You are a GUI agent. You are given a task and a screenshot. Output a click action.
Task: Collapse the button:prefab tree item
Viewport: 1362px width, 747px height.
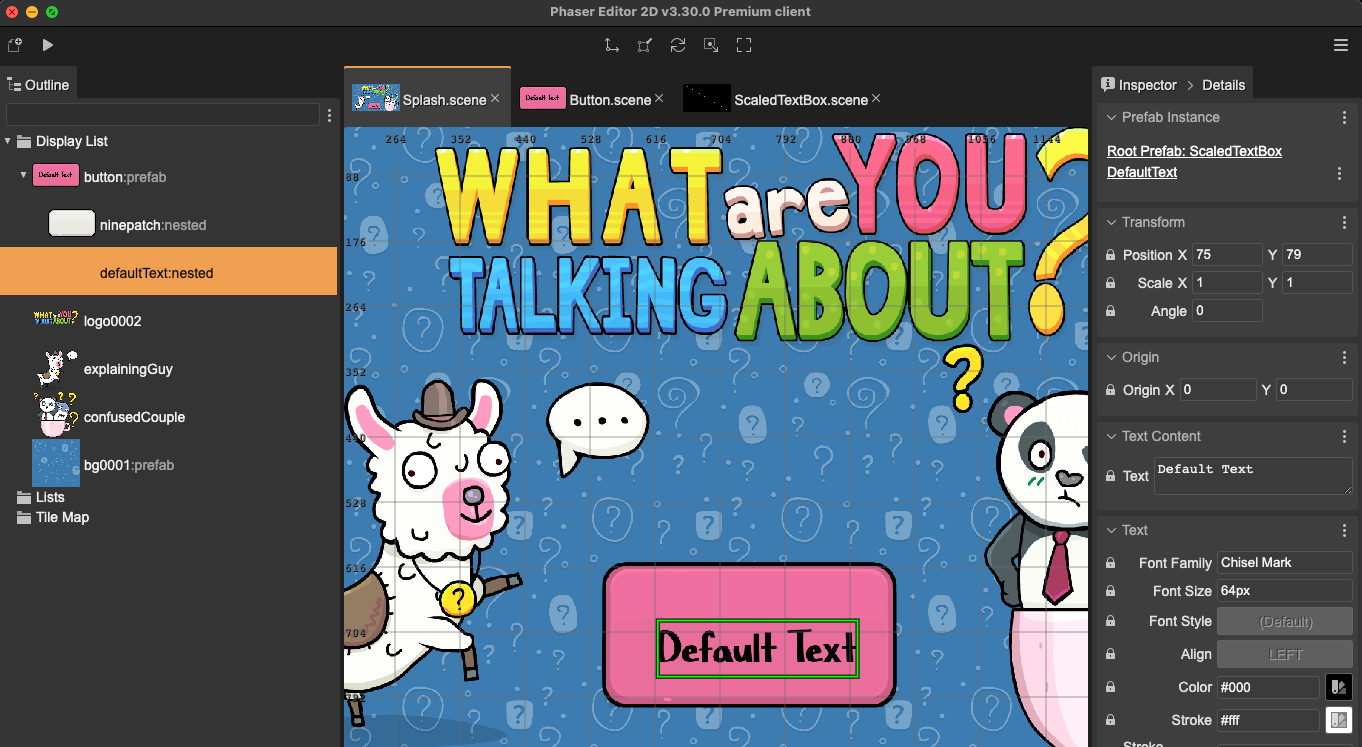click(x=24, y=175)
